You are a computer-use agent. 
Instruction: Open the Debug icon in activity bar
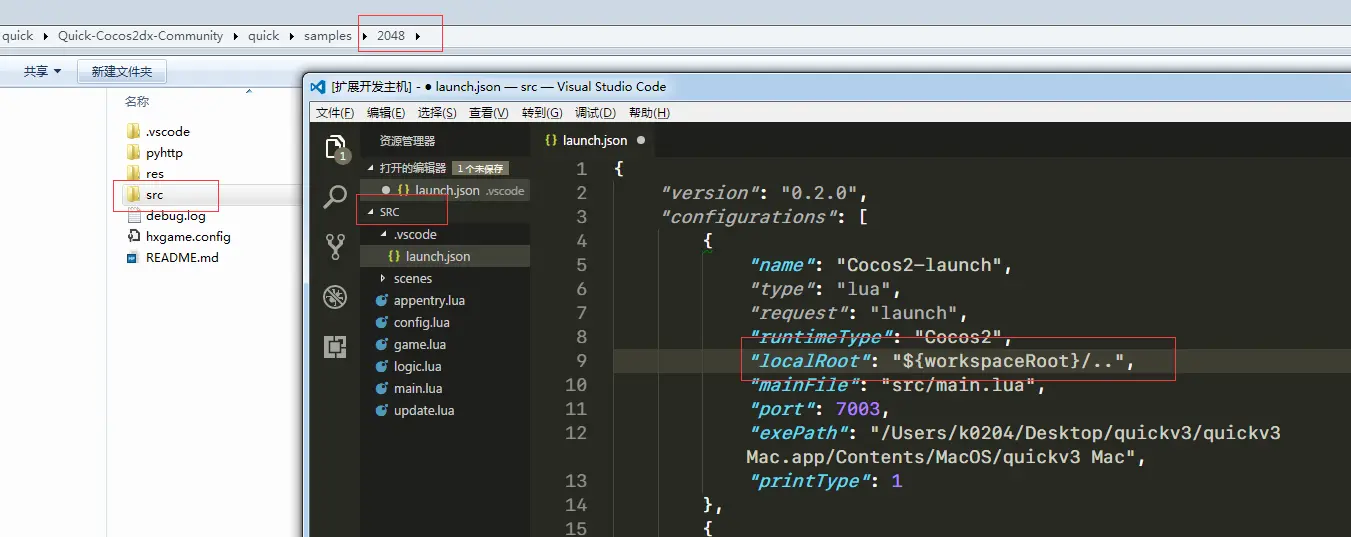[335, 297]
